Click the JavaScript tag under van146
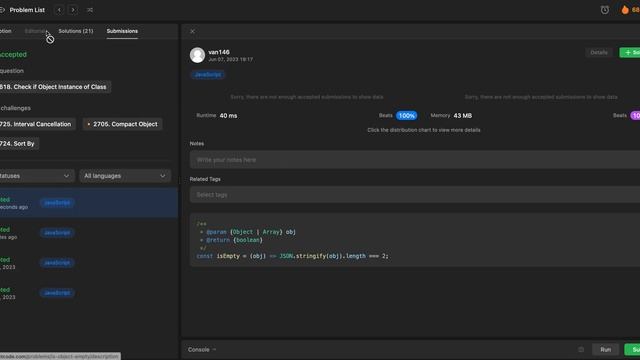Screen dimensions: 640x360 [208, 75]
